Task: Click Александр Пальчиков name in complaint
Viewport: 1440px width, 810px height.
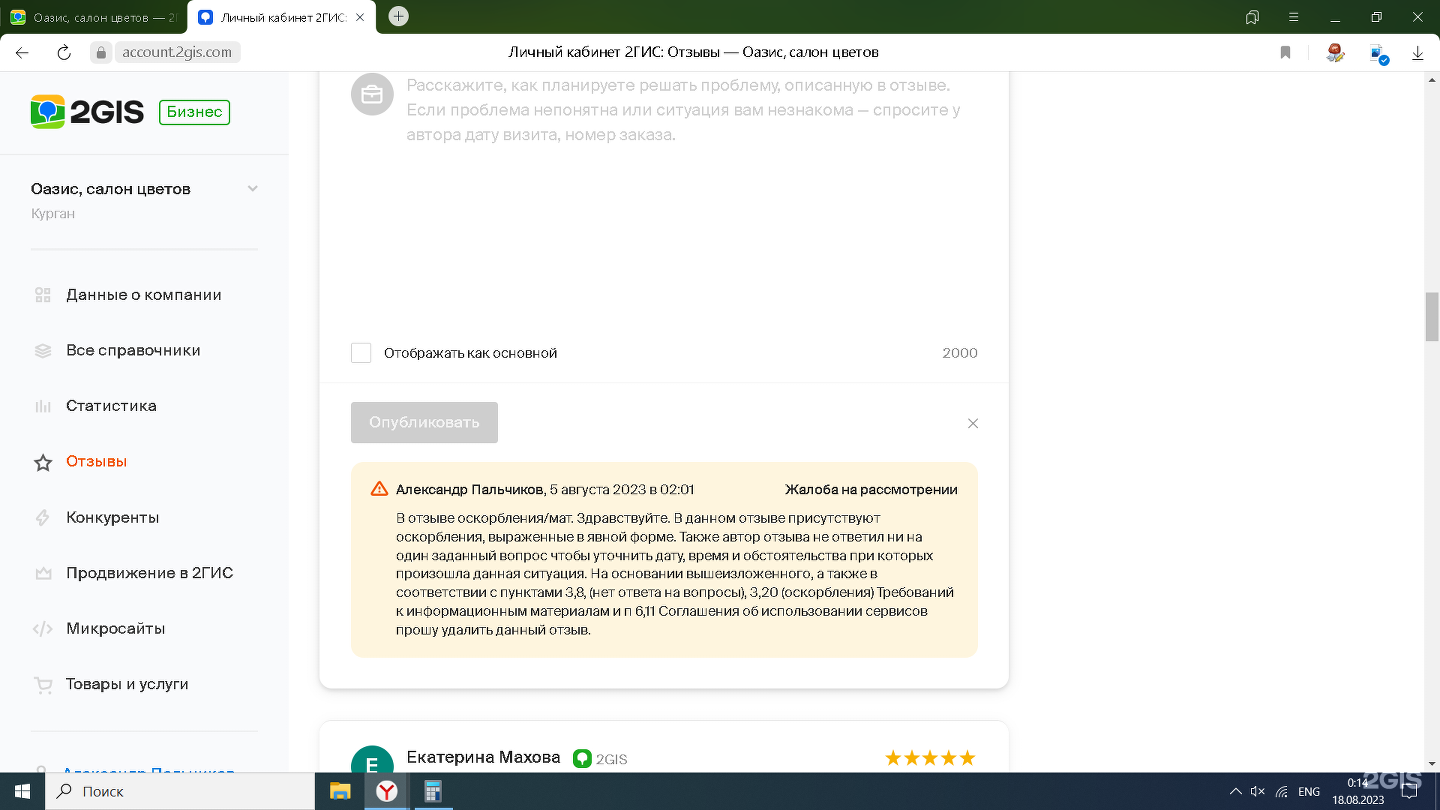Action: pos(469,490)
